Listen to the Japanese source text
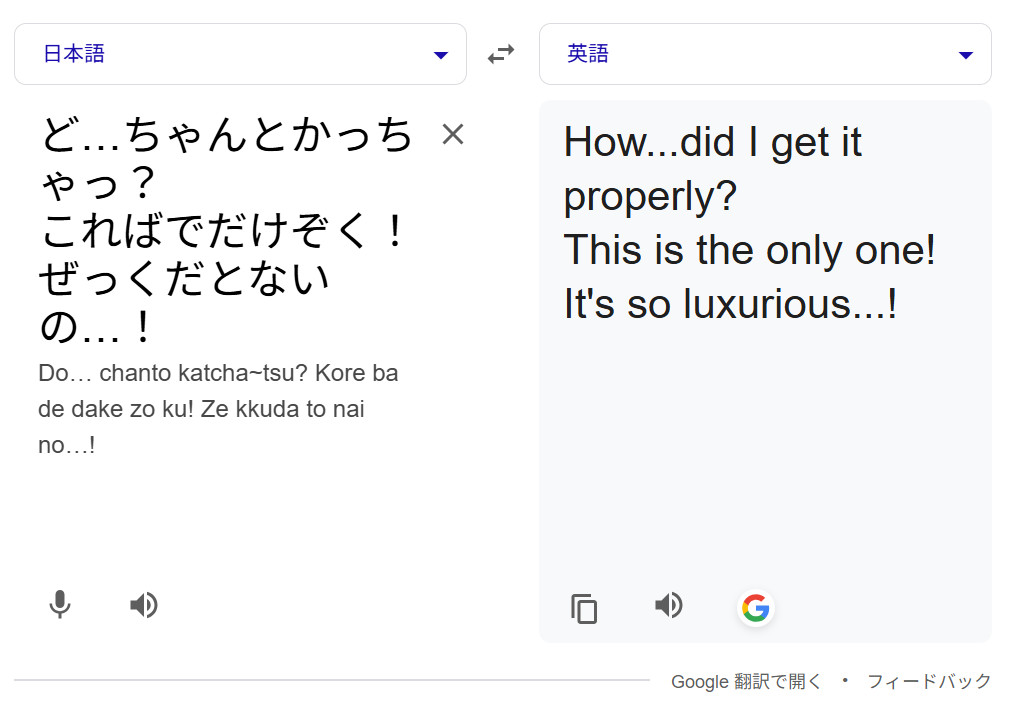The height and width of the screenshot is (712, 1033). pyautogui.click(x=144, y=604)
